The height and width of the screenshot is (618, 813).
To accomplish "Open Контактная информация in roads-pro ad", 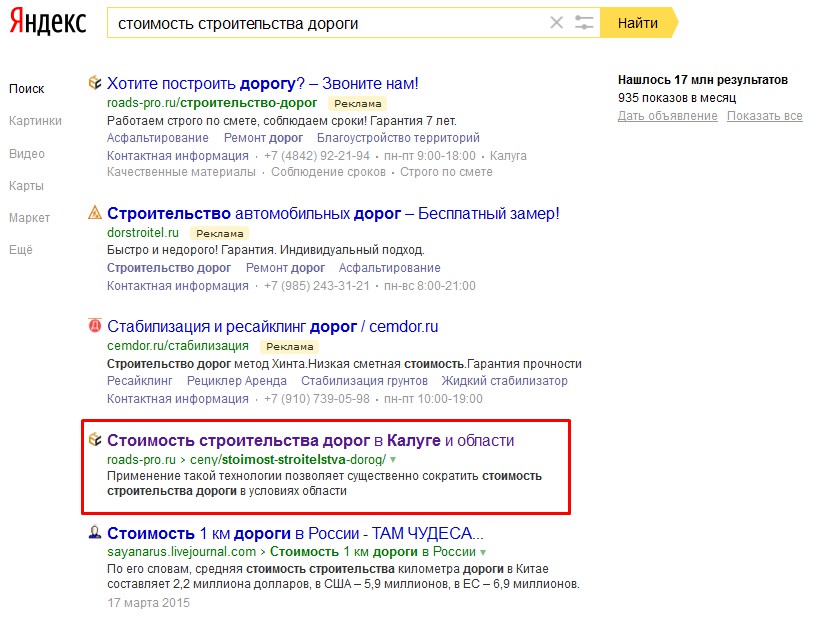I will [x=178, y=156].
